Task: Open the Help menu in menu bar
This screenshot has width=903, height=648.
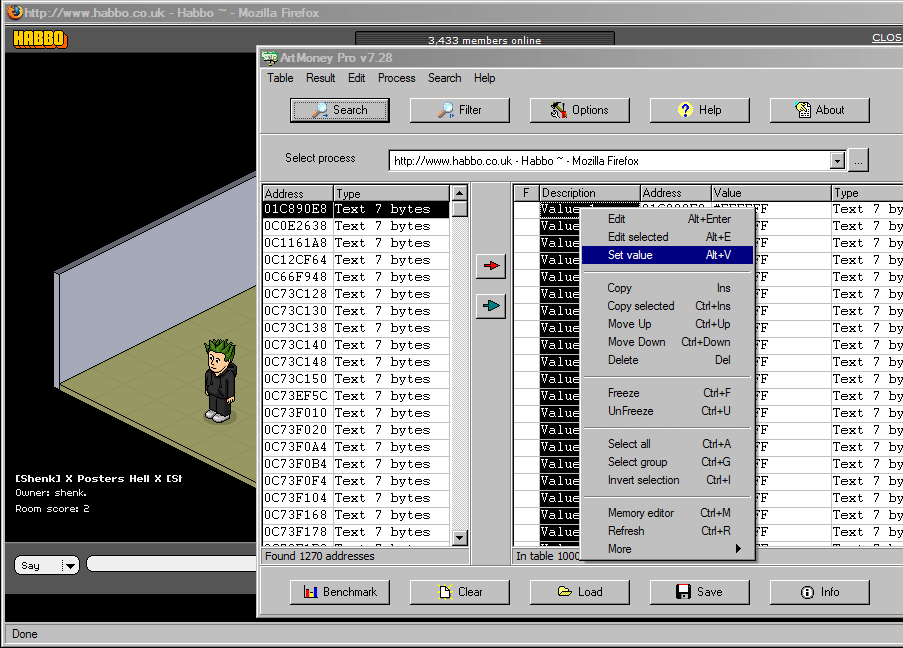Action: pyautogui.click(x=484, y=78)
